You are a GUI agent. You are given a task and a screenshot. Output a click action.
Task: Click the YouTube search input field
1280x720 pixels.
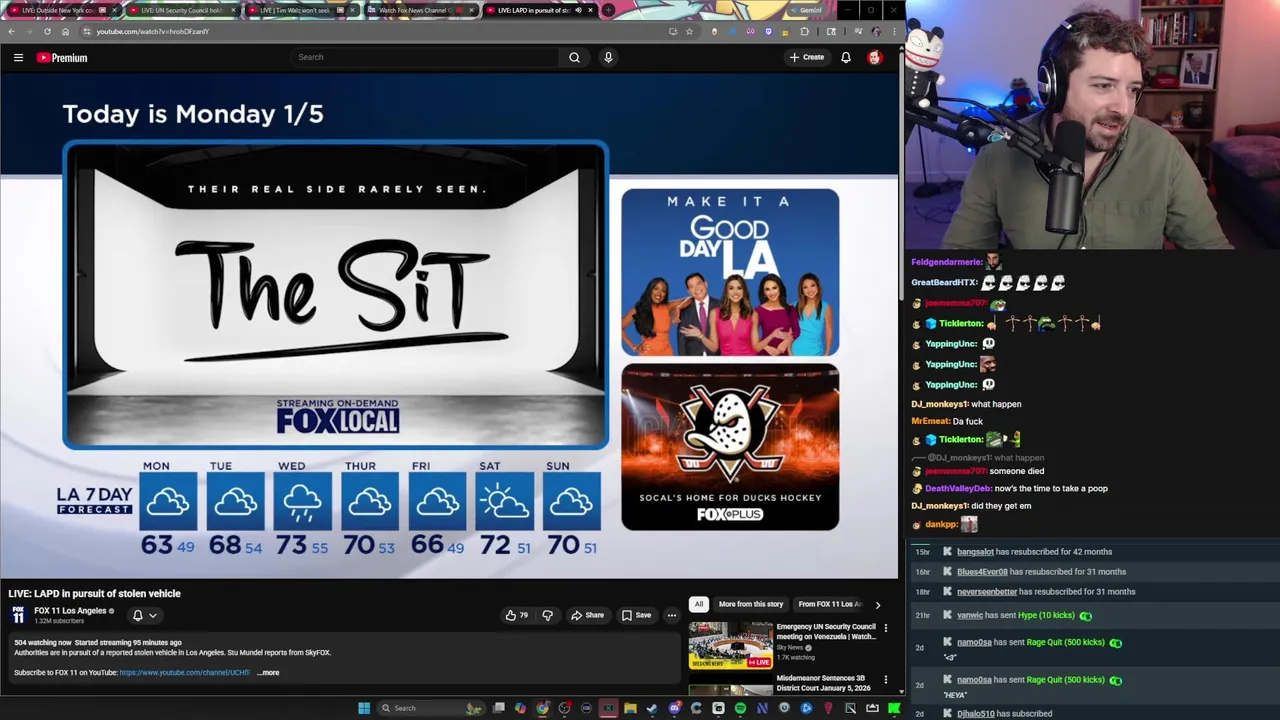(x=425, y=57)
